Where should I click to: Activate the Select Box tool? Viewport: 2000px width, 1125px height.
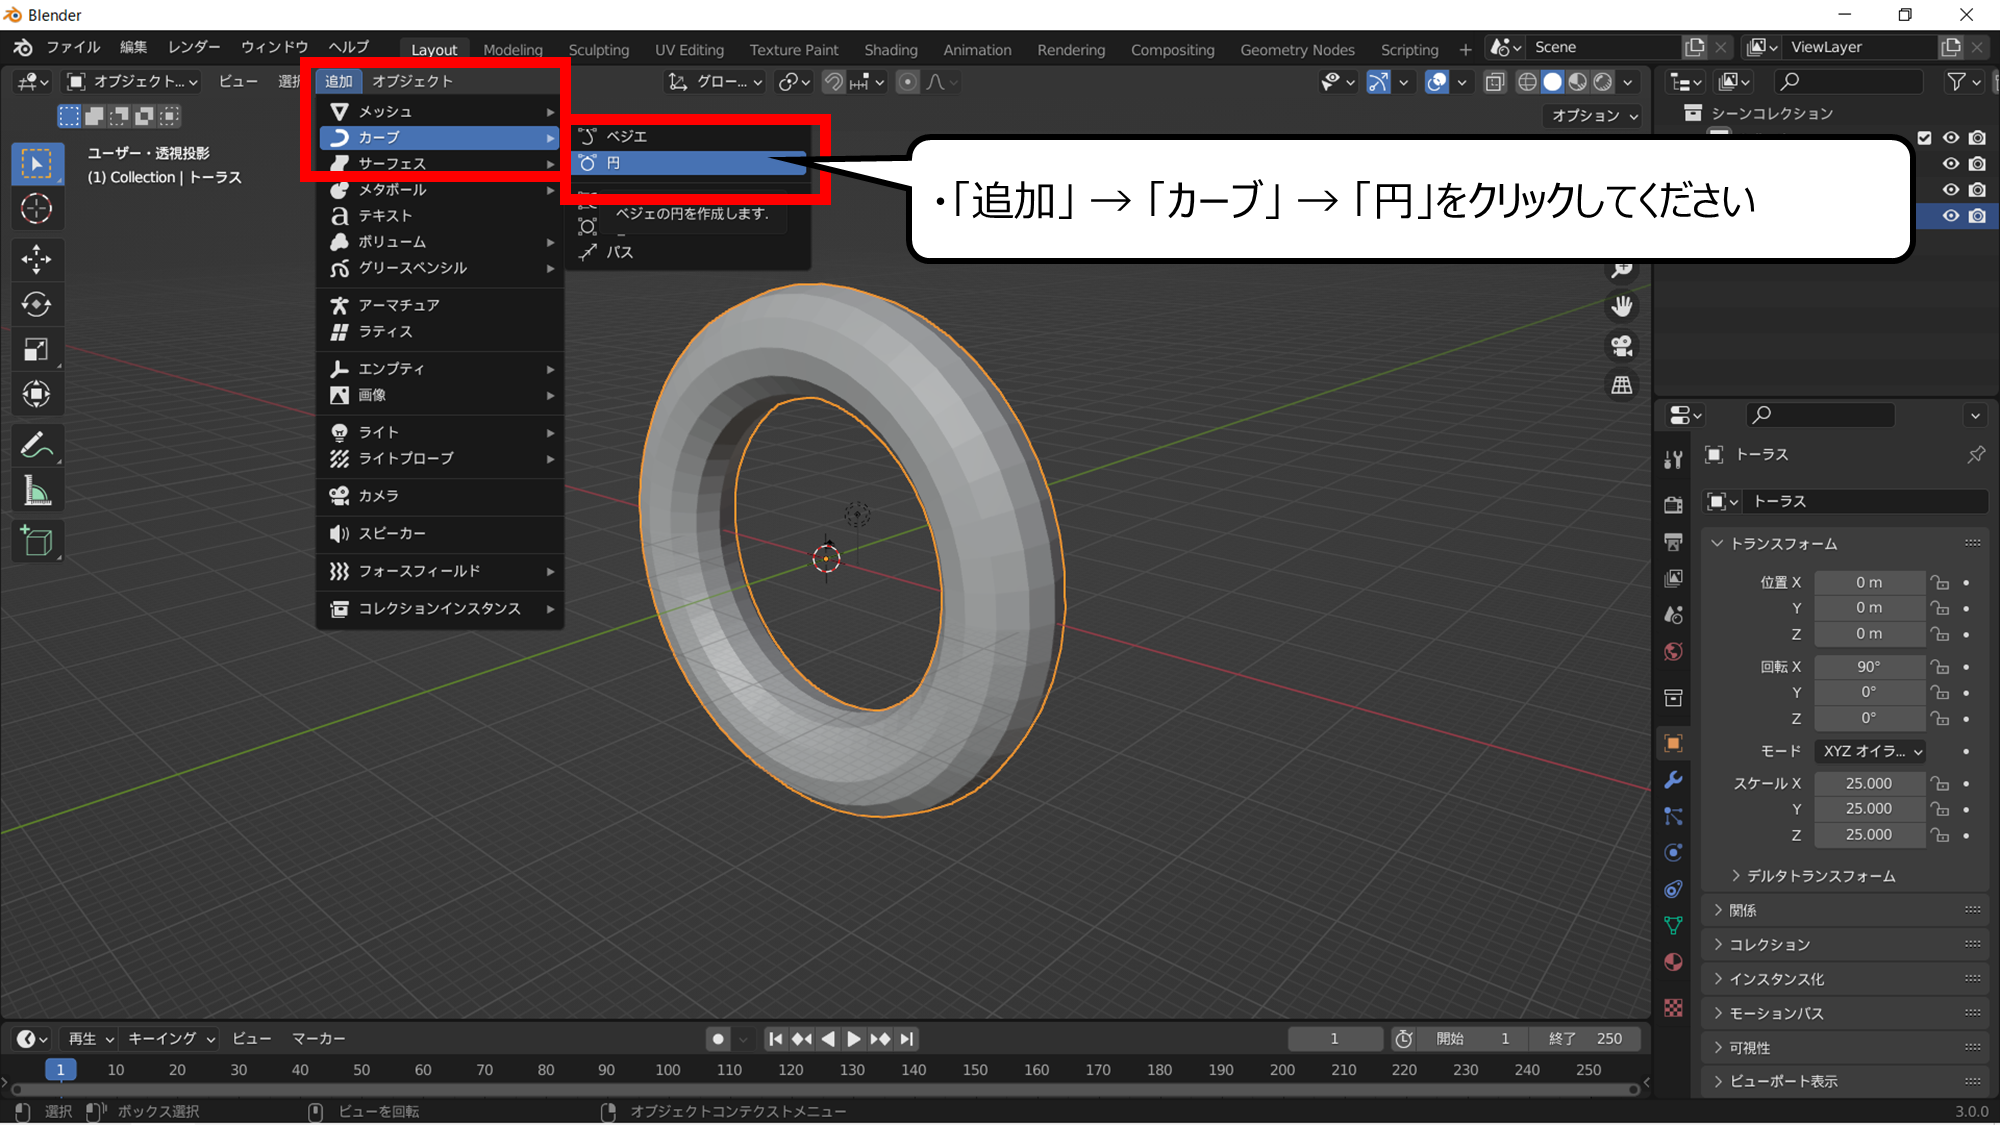point(37,164)
